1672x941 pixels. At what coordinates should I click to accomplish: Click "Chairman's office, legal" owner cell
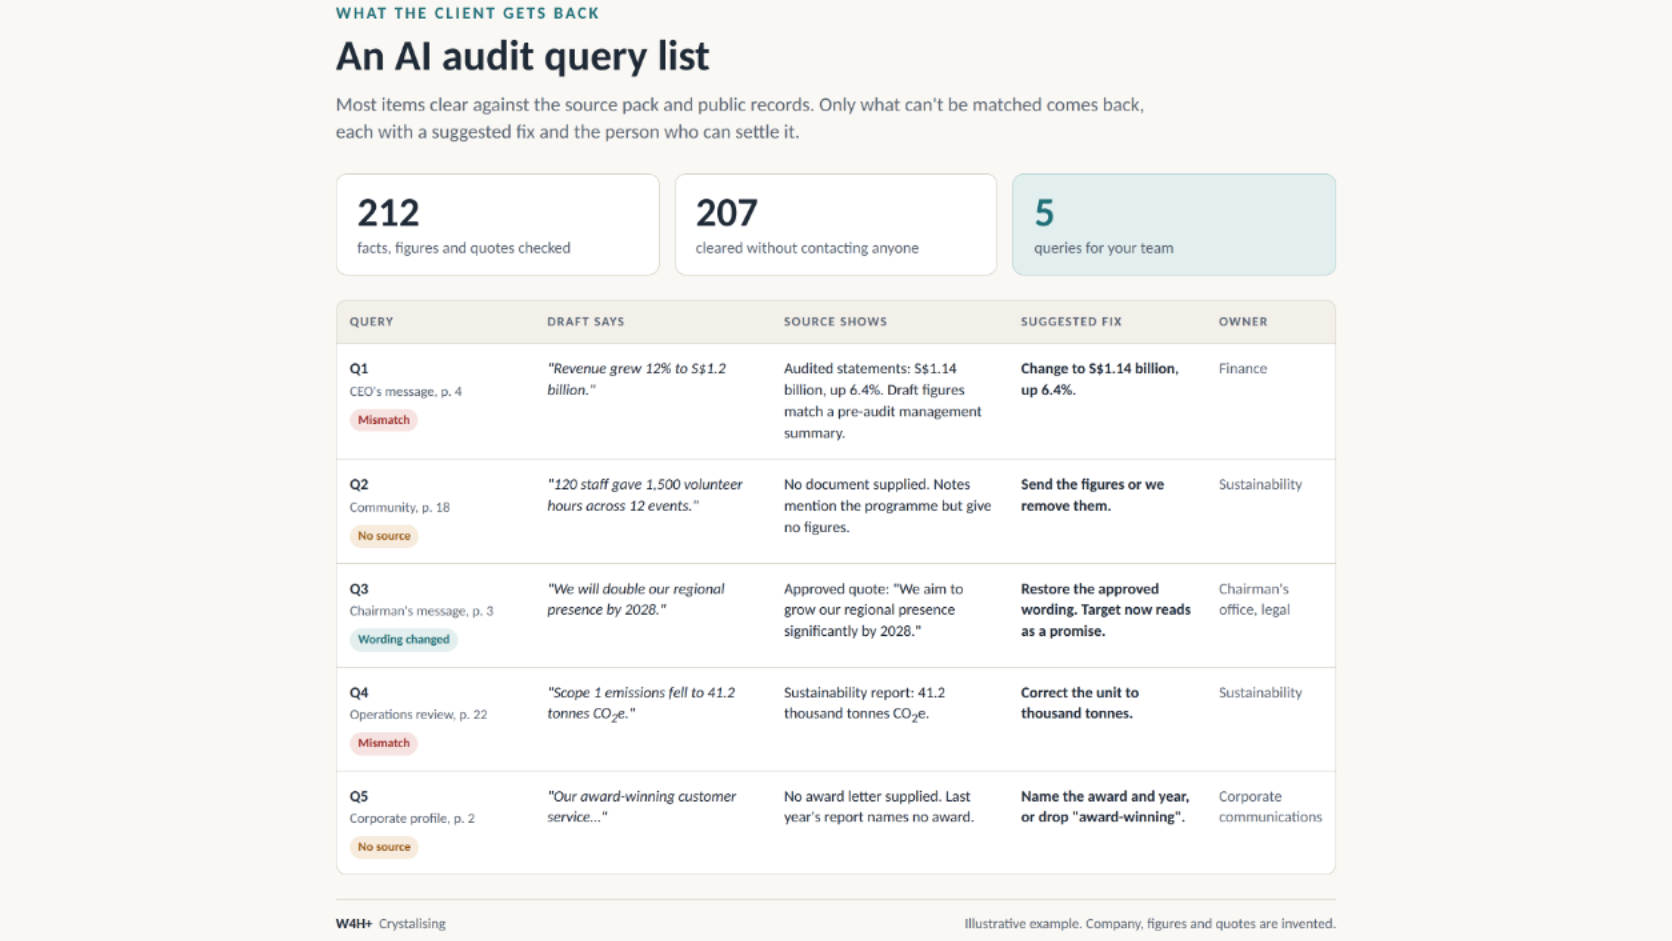point(1254,599)
